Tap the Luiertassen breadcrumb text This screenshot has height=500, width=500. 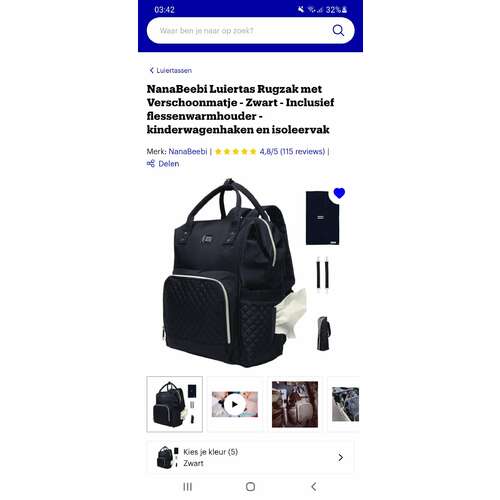[174, 71]
